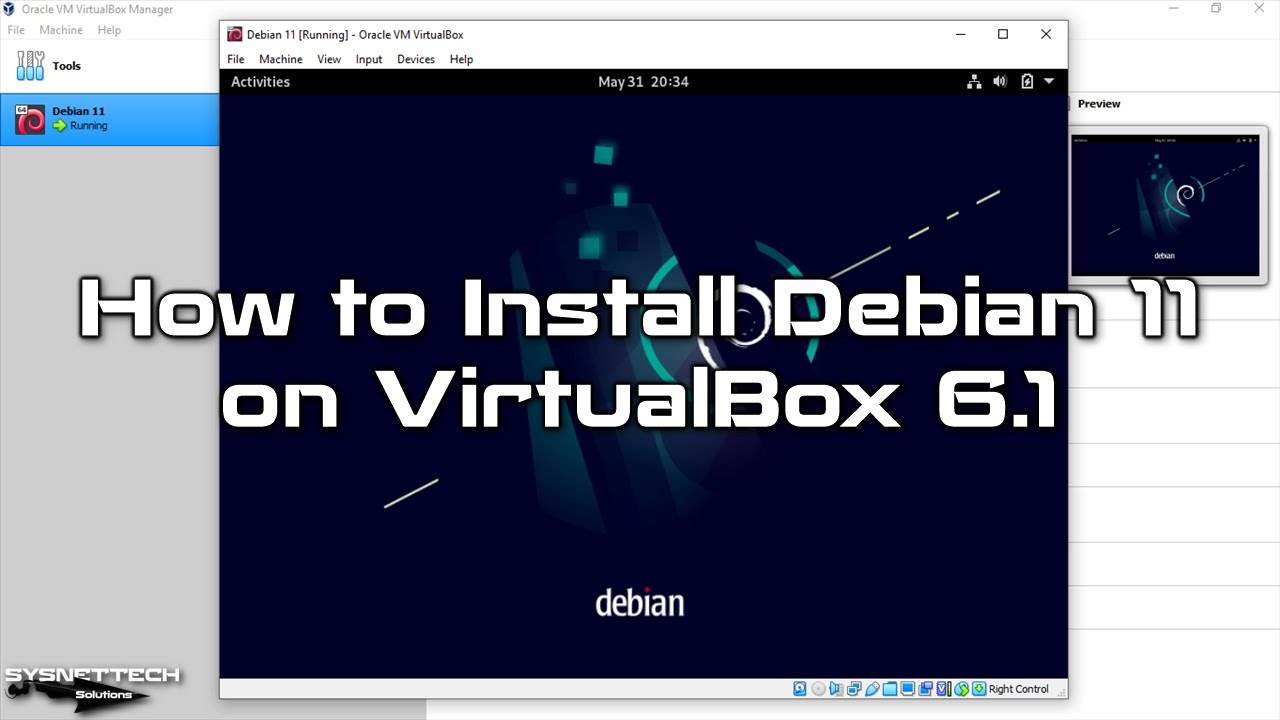1280x720 pixels.
Task: Click the recording icon in VM status bar
Action: [925, 689]
